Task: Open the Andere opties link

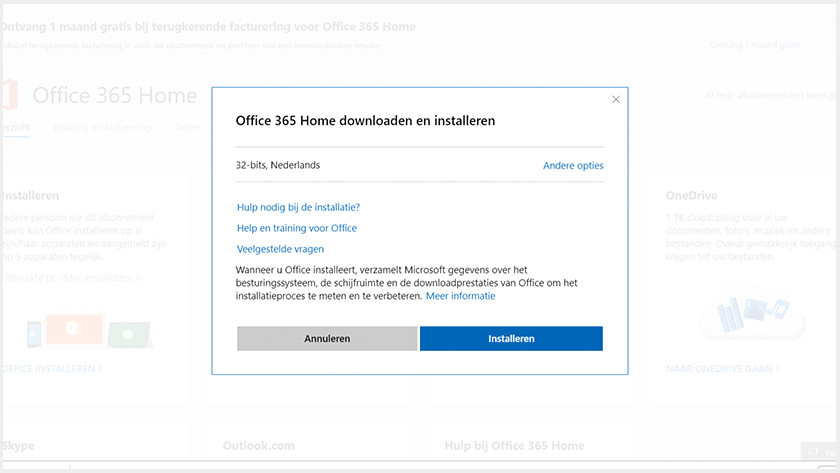Action: point(573,166)
